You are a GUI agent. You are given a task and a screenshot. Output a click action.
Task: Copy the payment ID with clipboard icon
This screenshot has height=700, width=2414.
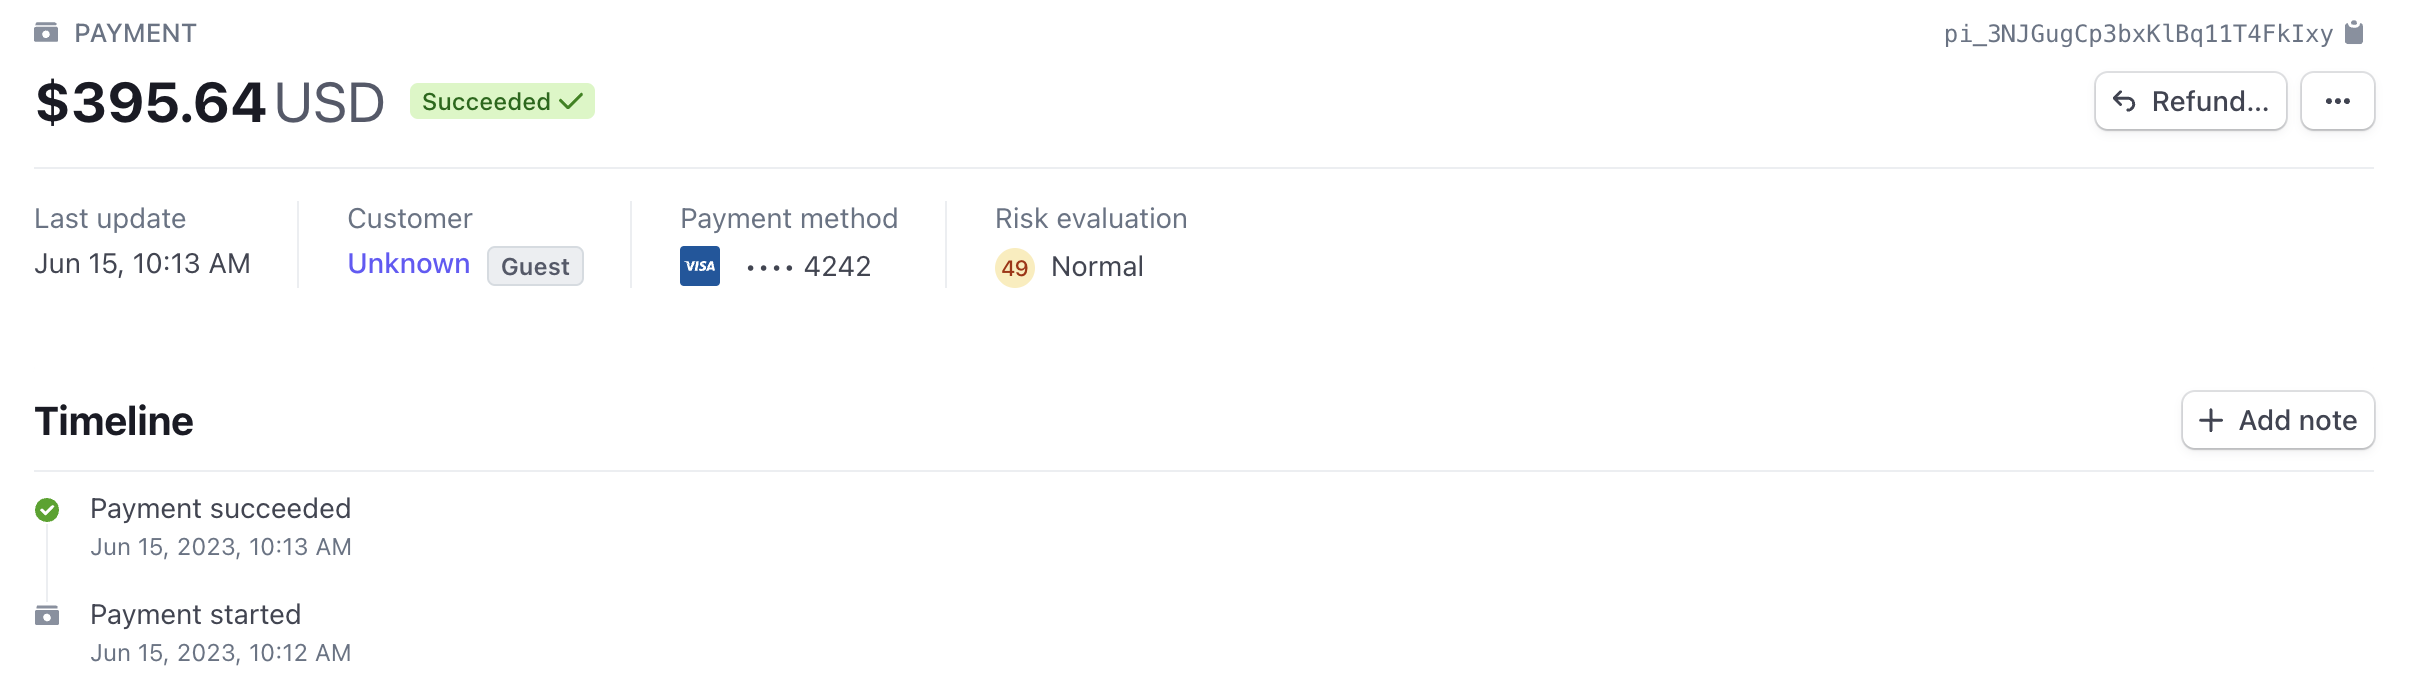[2355, 33]
